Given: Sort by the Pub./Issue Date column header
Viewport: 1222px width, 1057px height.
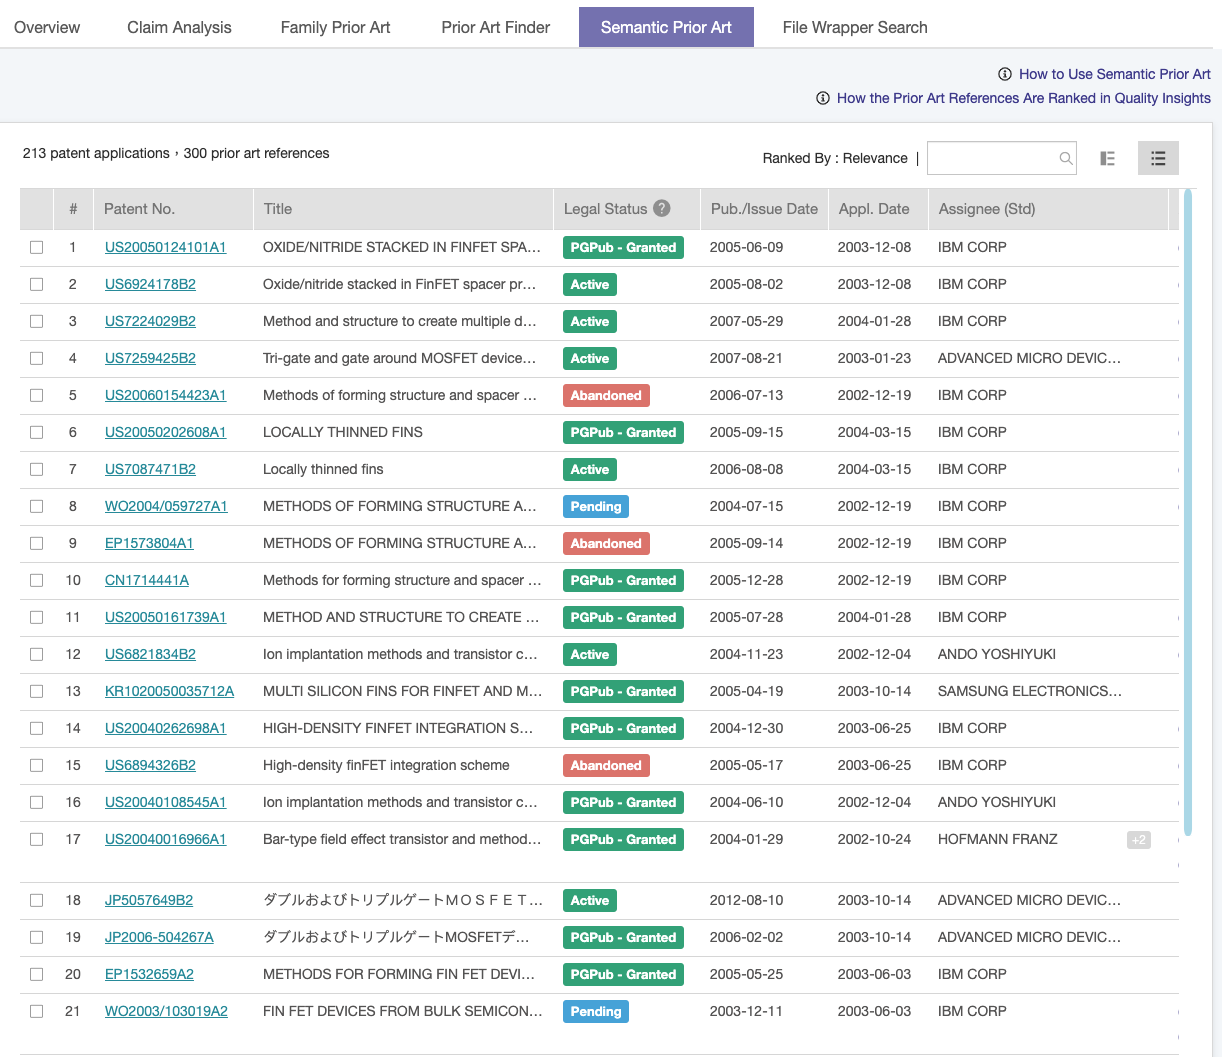Looking at the screenshot, I should (764, 209).
